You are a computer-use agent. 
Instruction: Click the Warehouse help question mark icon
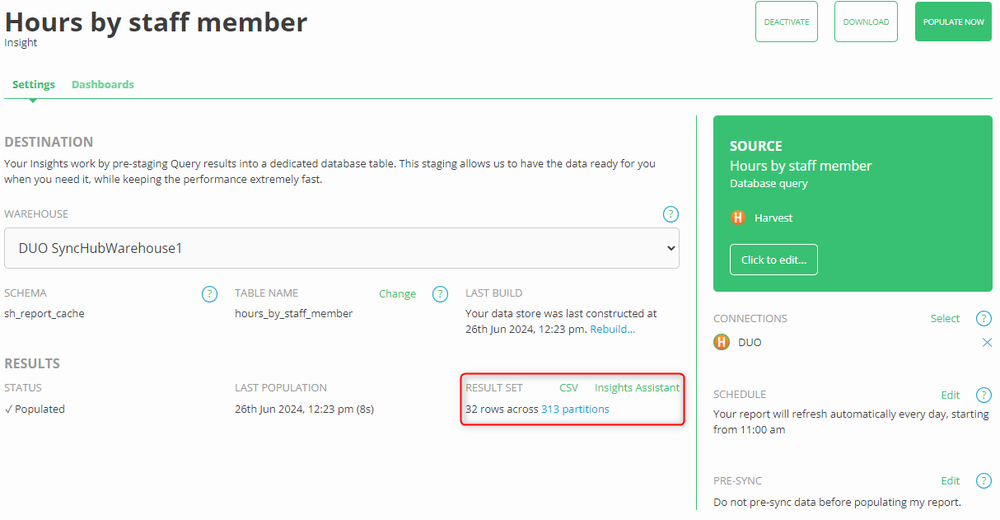pyautogui.click(x=671, y=214)
